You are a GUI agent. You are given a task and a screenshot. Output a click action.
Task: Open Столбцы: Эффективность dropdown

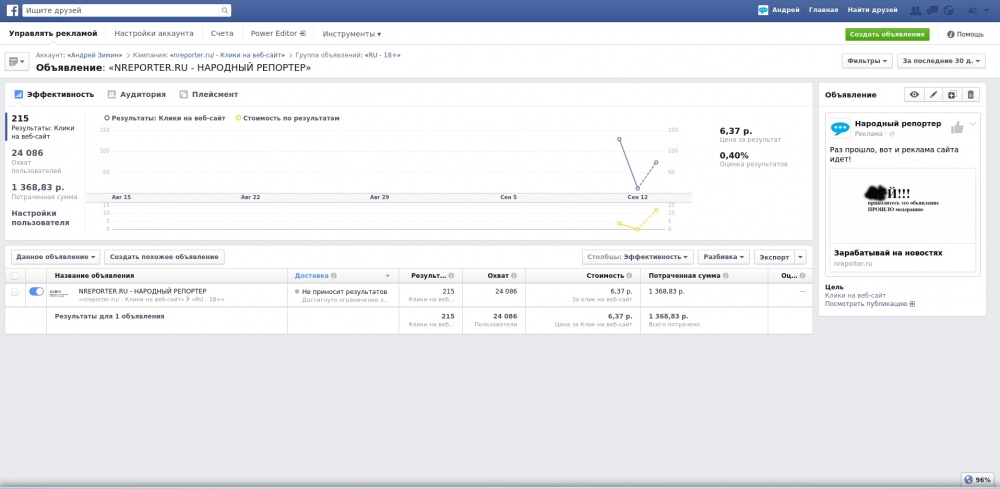pyautogui.click(x=637, y=257)
